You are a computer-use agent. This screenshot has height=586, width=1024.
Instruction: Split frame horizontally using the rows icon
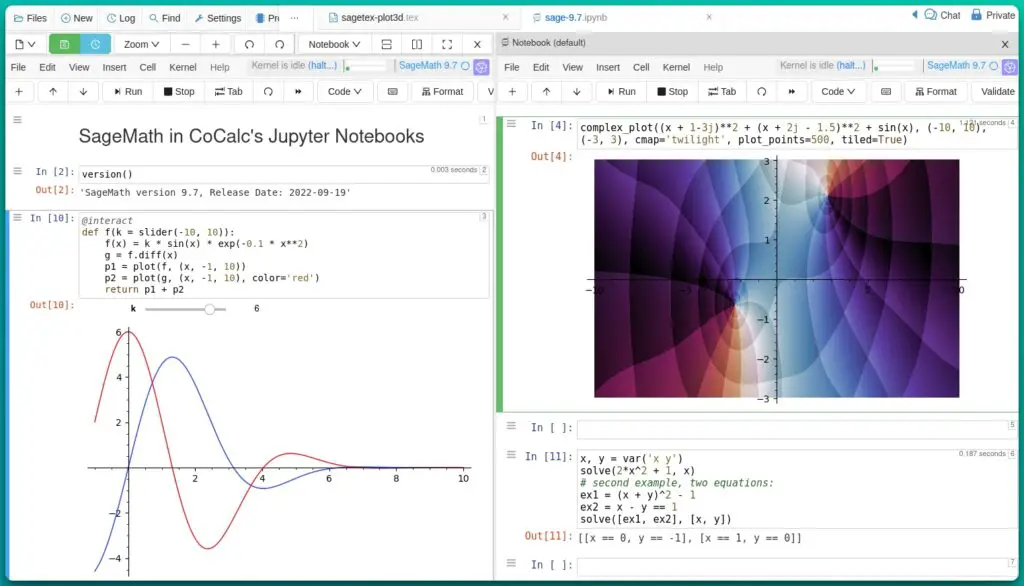tap(386, 44)
